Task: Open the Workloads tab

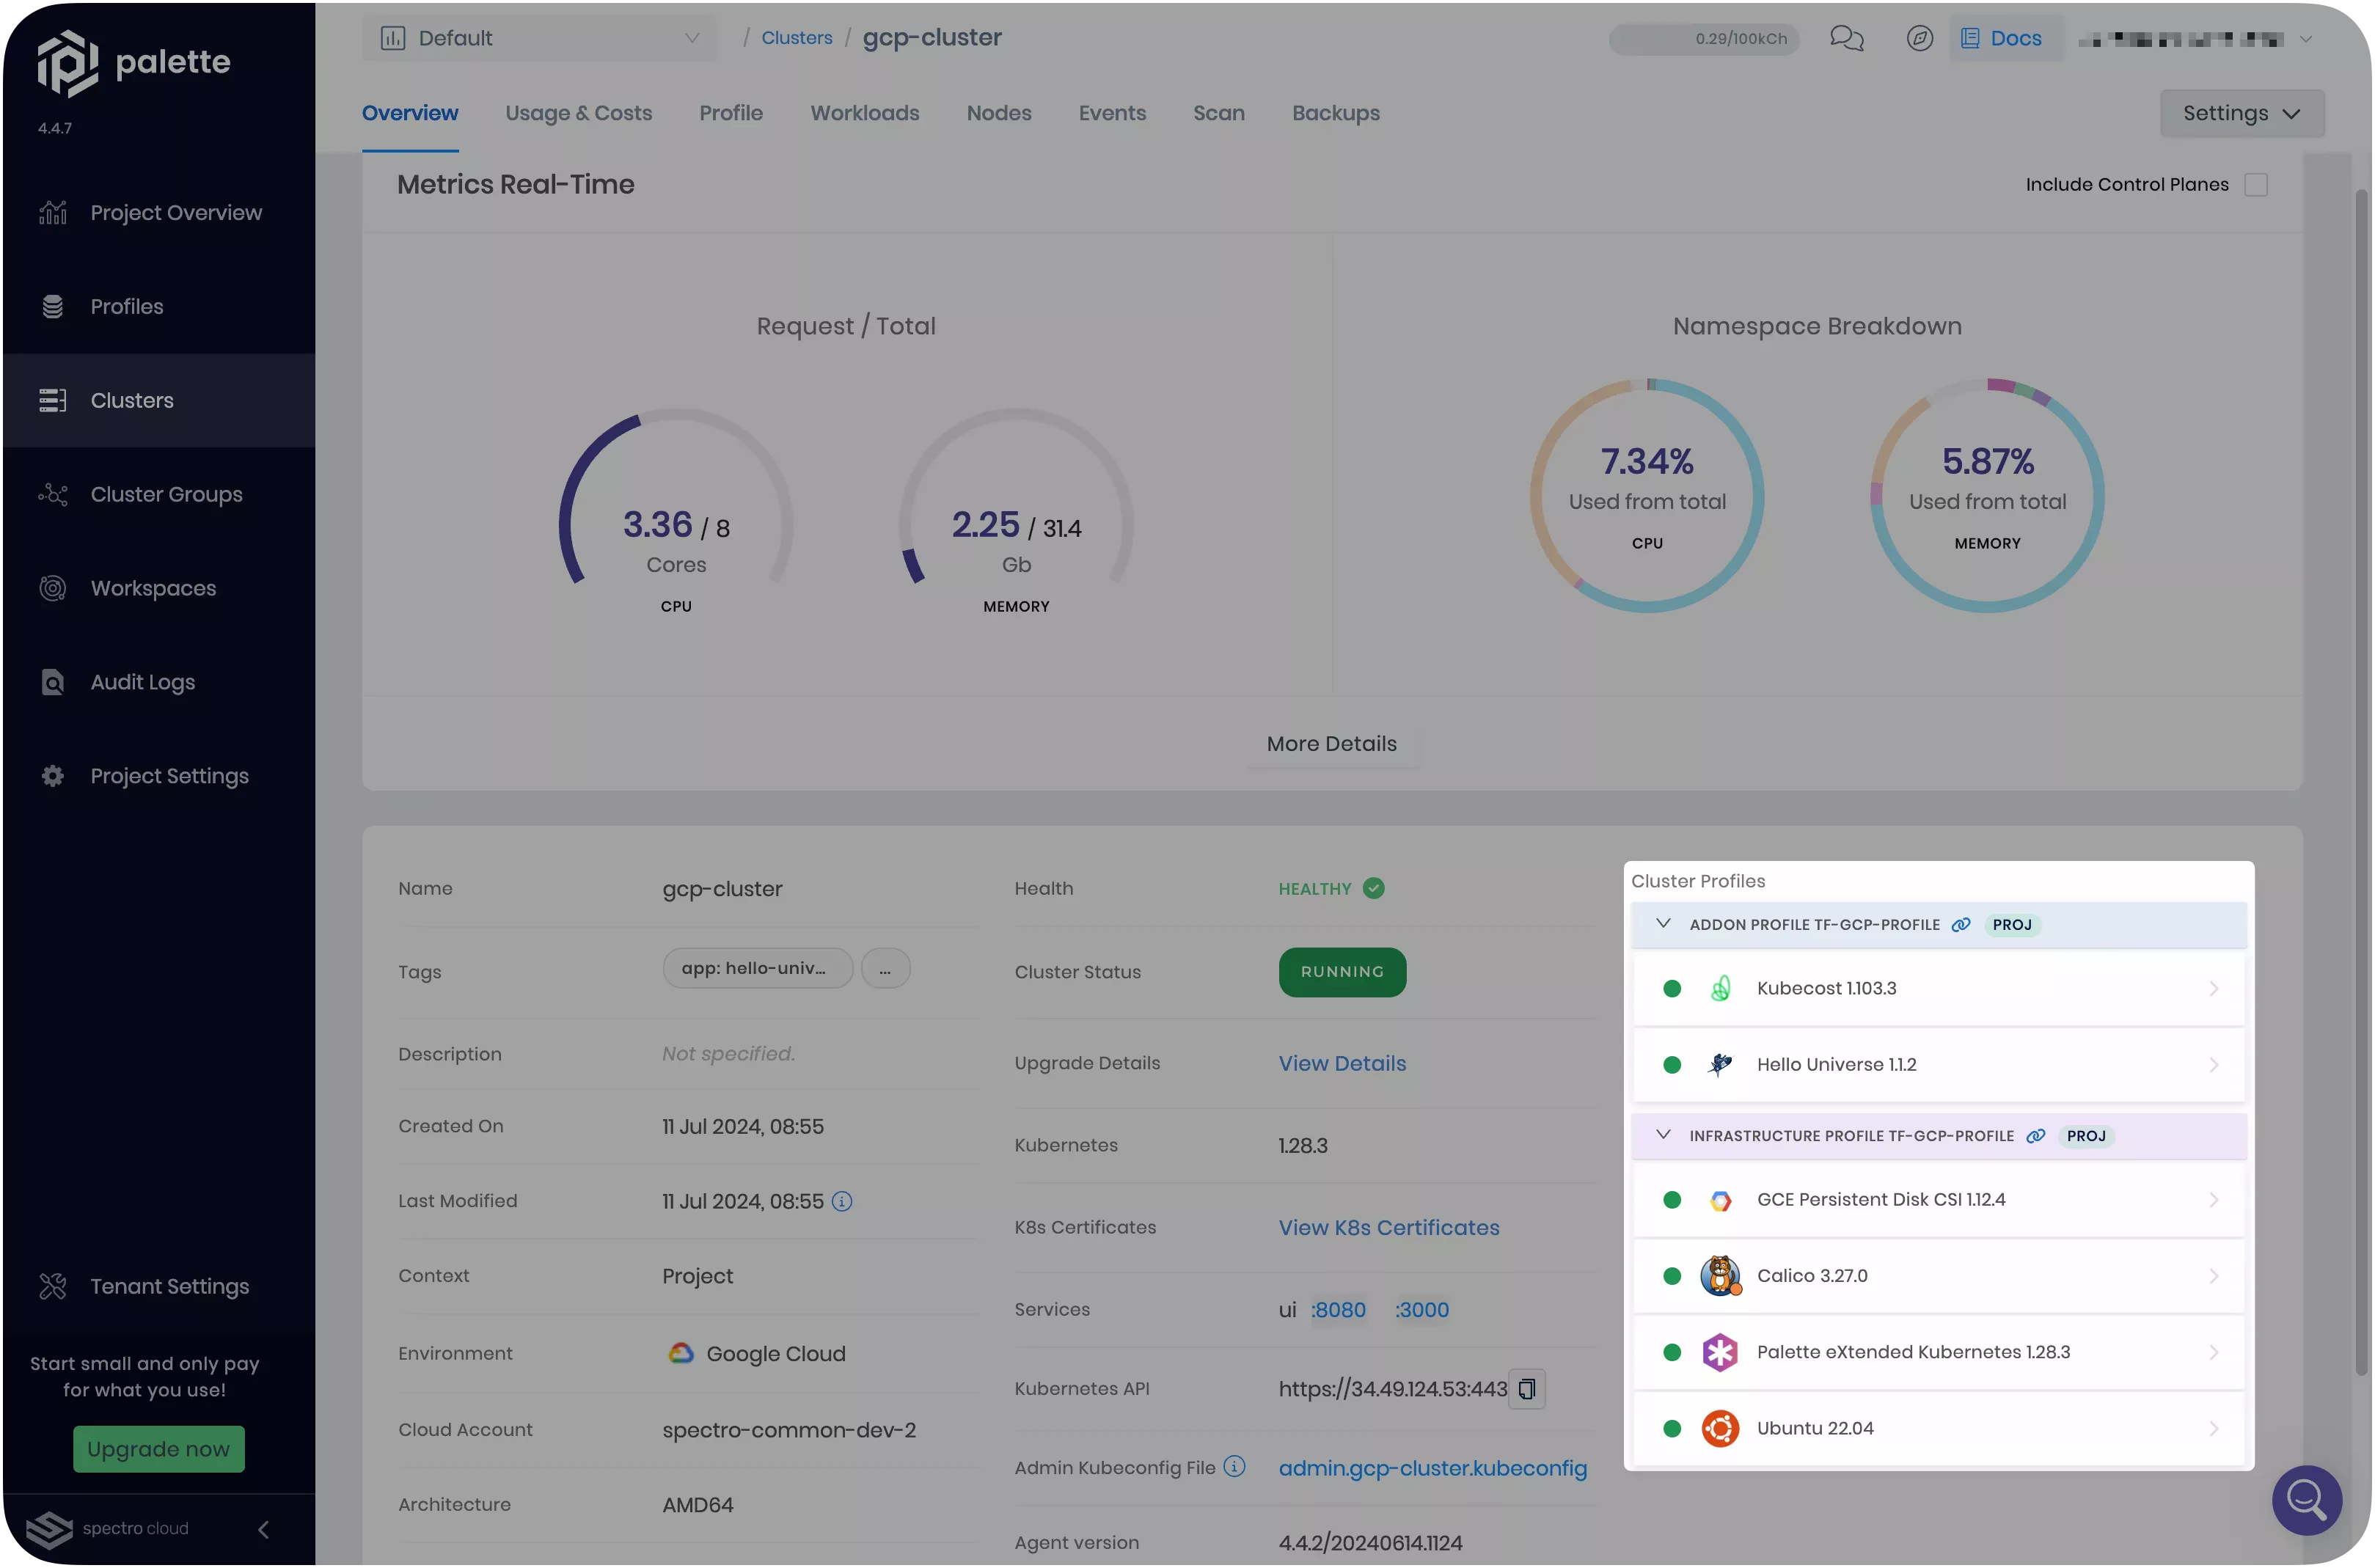Action: 865,113
